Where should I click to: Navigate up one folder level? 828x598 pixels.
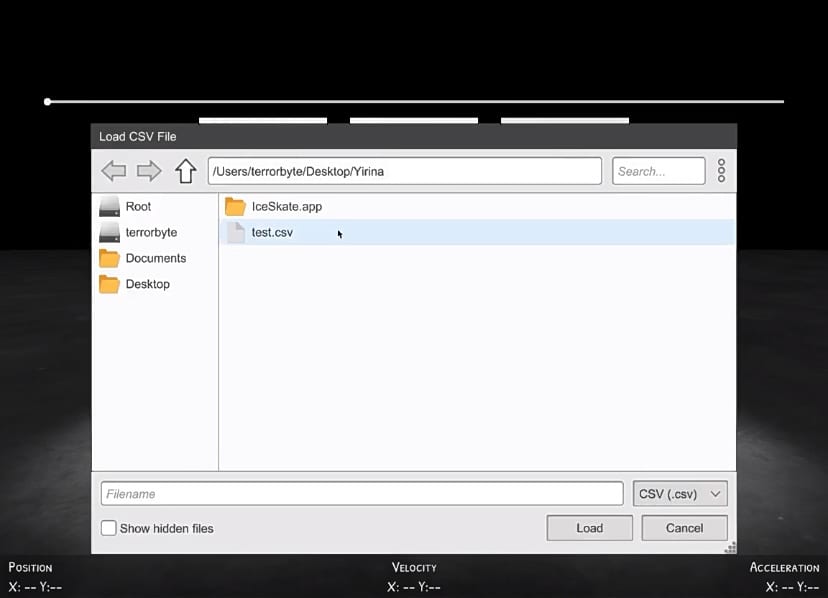[185, 171]
